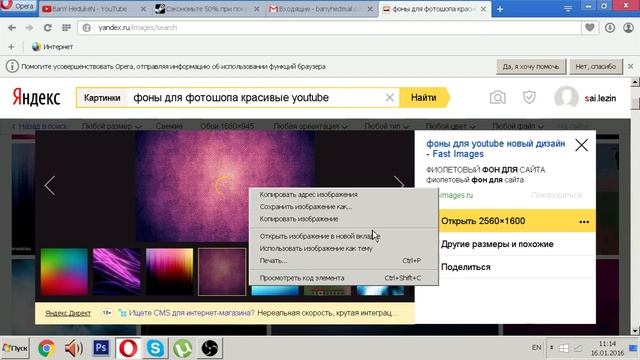
Task: Focus the Yandex search input field
Action: (257, 98)
